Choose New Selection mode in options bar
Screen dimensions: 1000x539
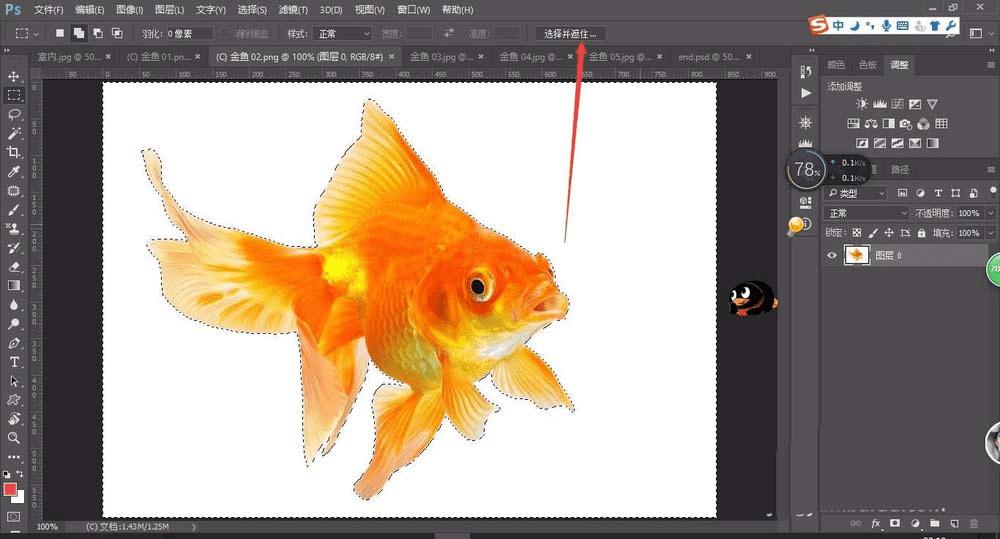[x=59, y=33]
